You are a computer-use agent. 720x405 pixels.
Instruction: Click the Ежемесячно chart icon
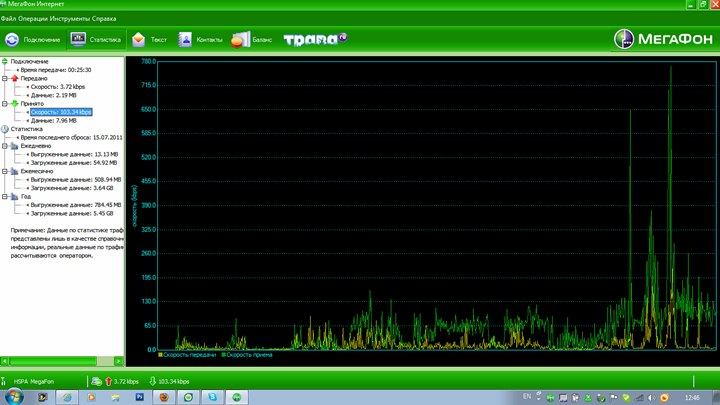(x=15, y=171)
